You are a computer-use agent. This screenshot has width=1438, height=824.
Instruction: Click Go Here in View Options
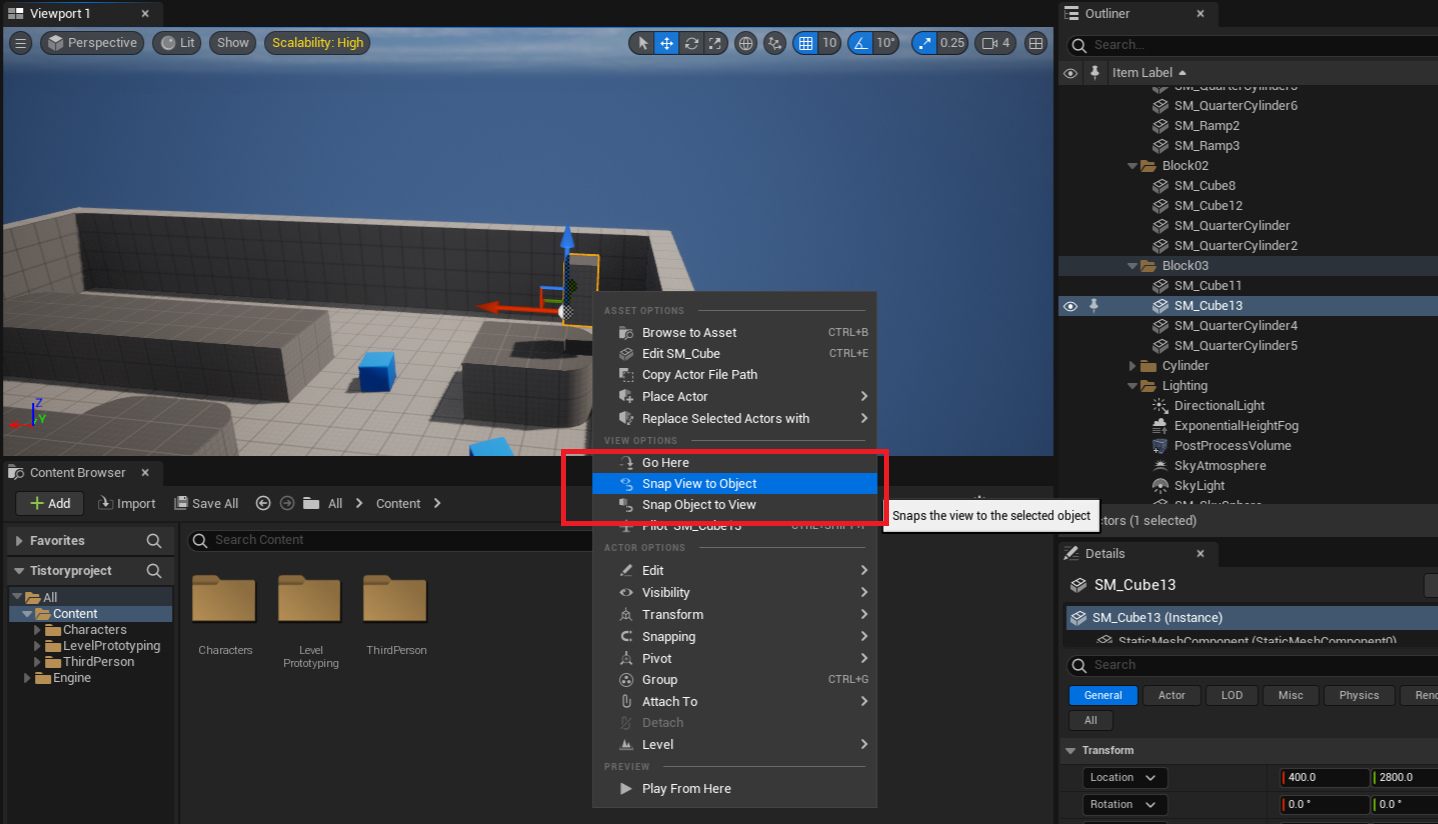pos(734,463)
